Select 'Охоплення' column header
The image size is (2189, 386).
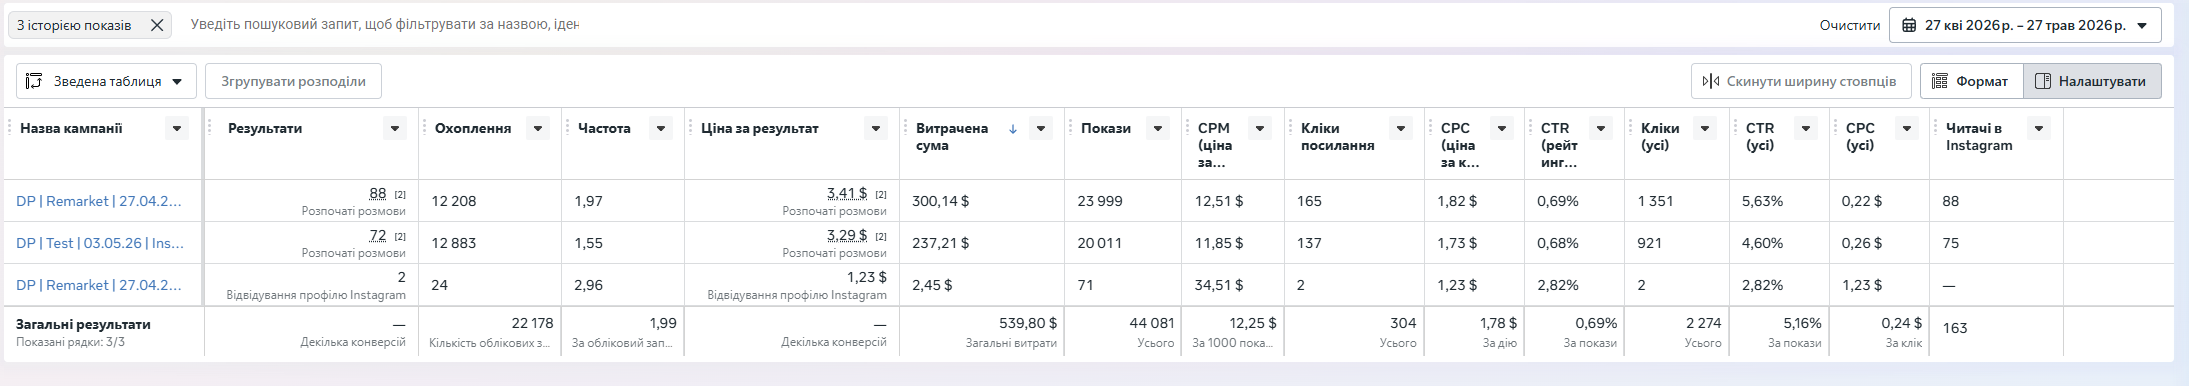pyautogui.click(x=473, y=128)
